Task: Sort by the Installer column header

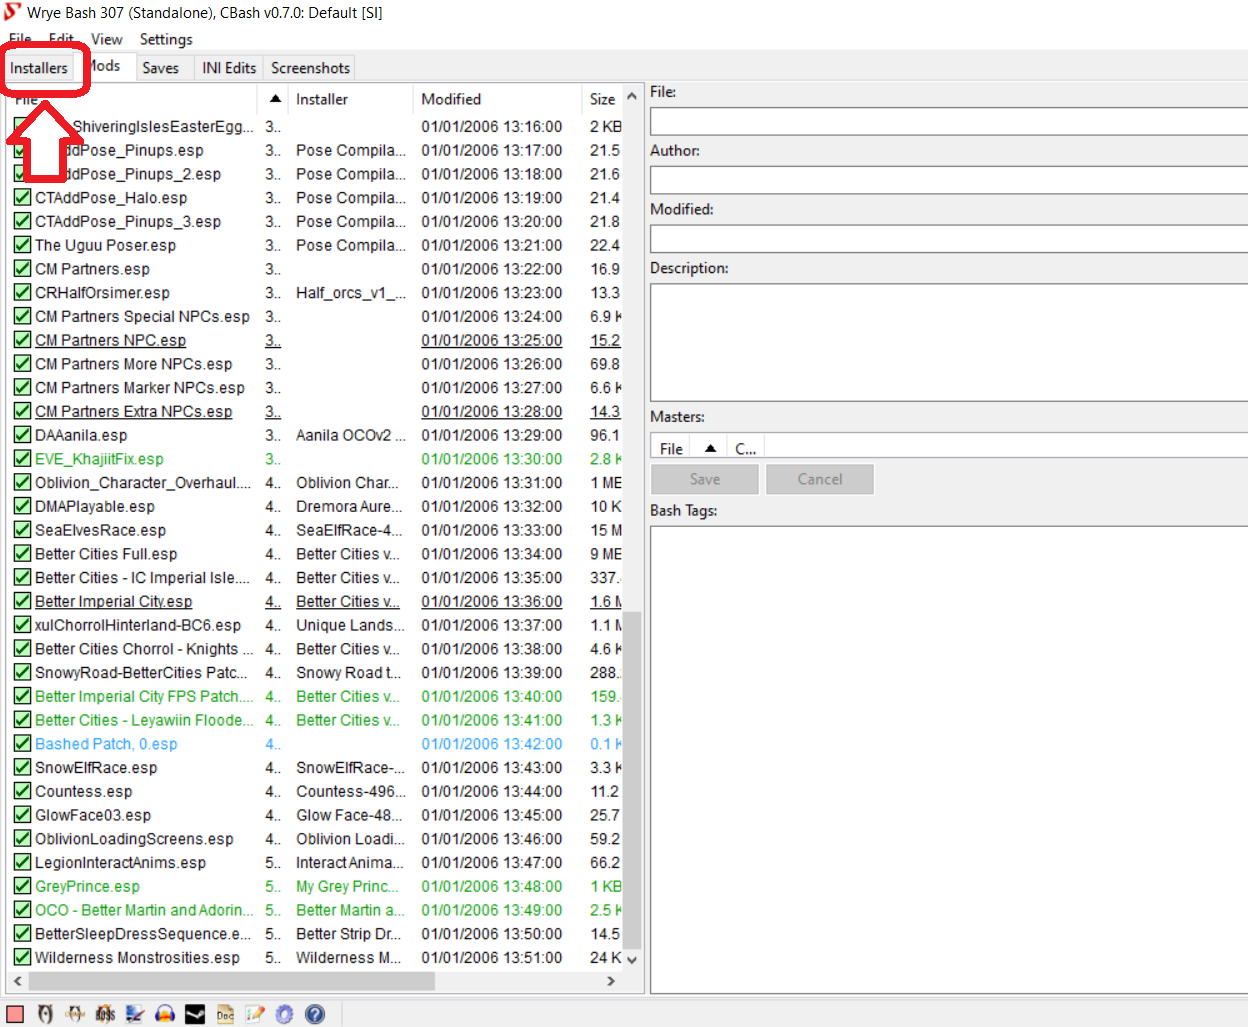Action: tap(350, 99)
